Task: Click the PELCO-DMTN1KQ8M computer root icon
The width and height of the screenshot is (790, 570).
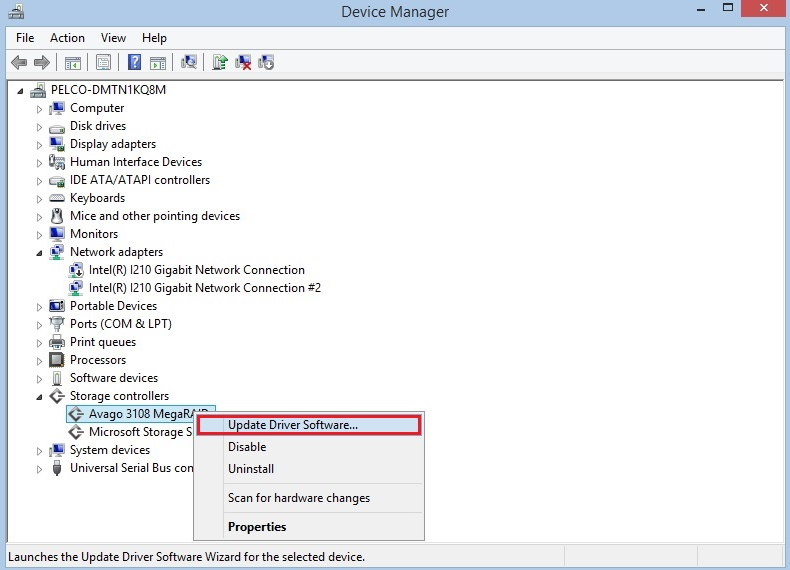Action: click(38, 90)
